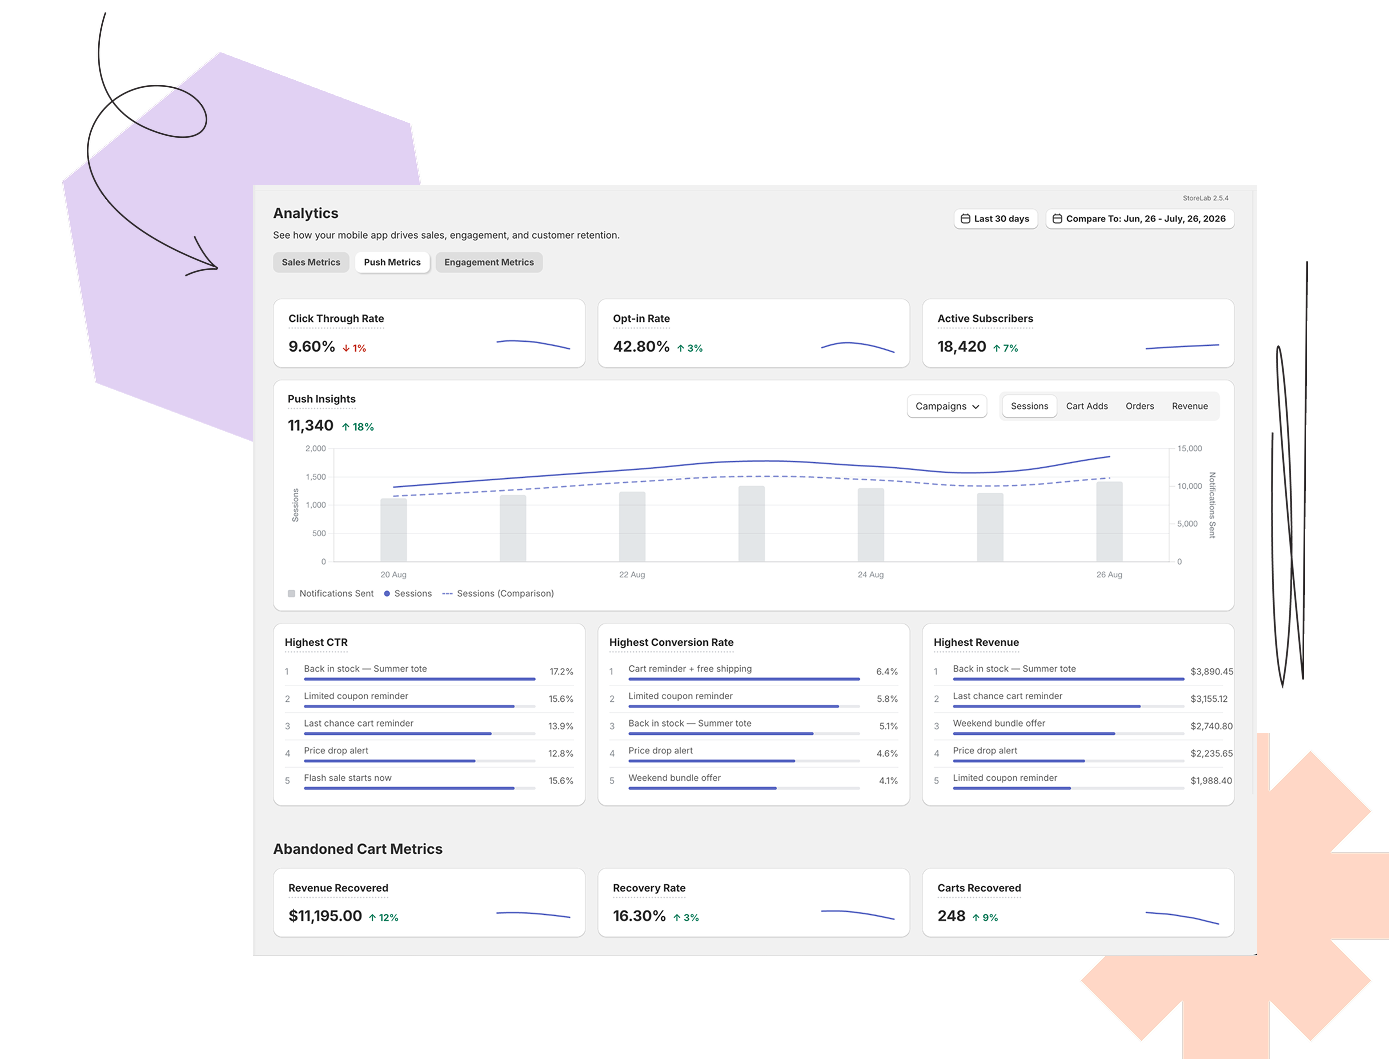The height and width of the screenshot is (1059, 1389).
Task: Click the "$11,195.00" Revenue Recovered value
Action: click(x=325, y=916)
